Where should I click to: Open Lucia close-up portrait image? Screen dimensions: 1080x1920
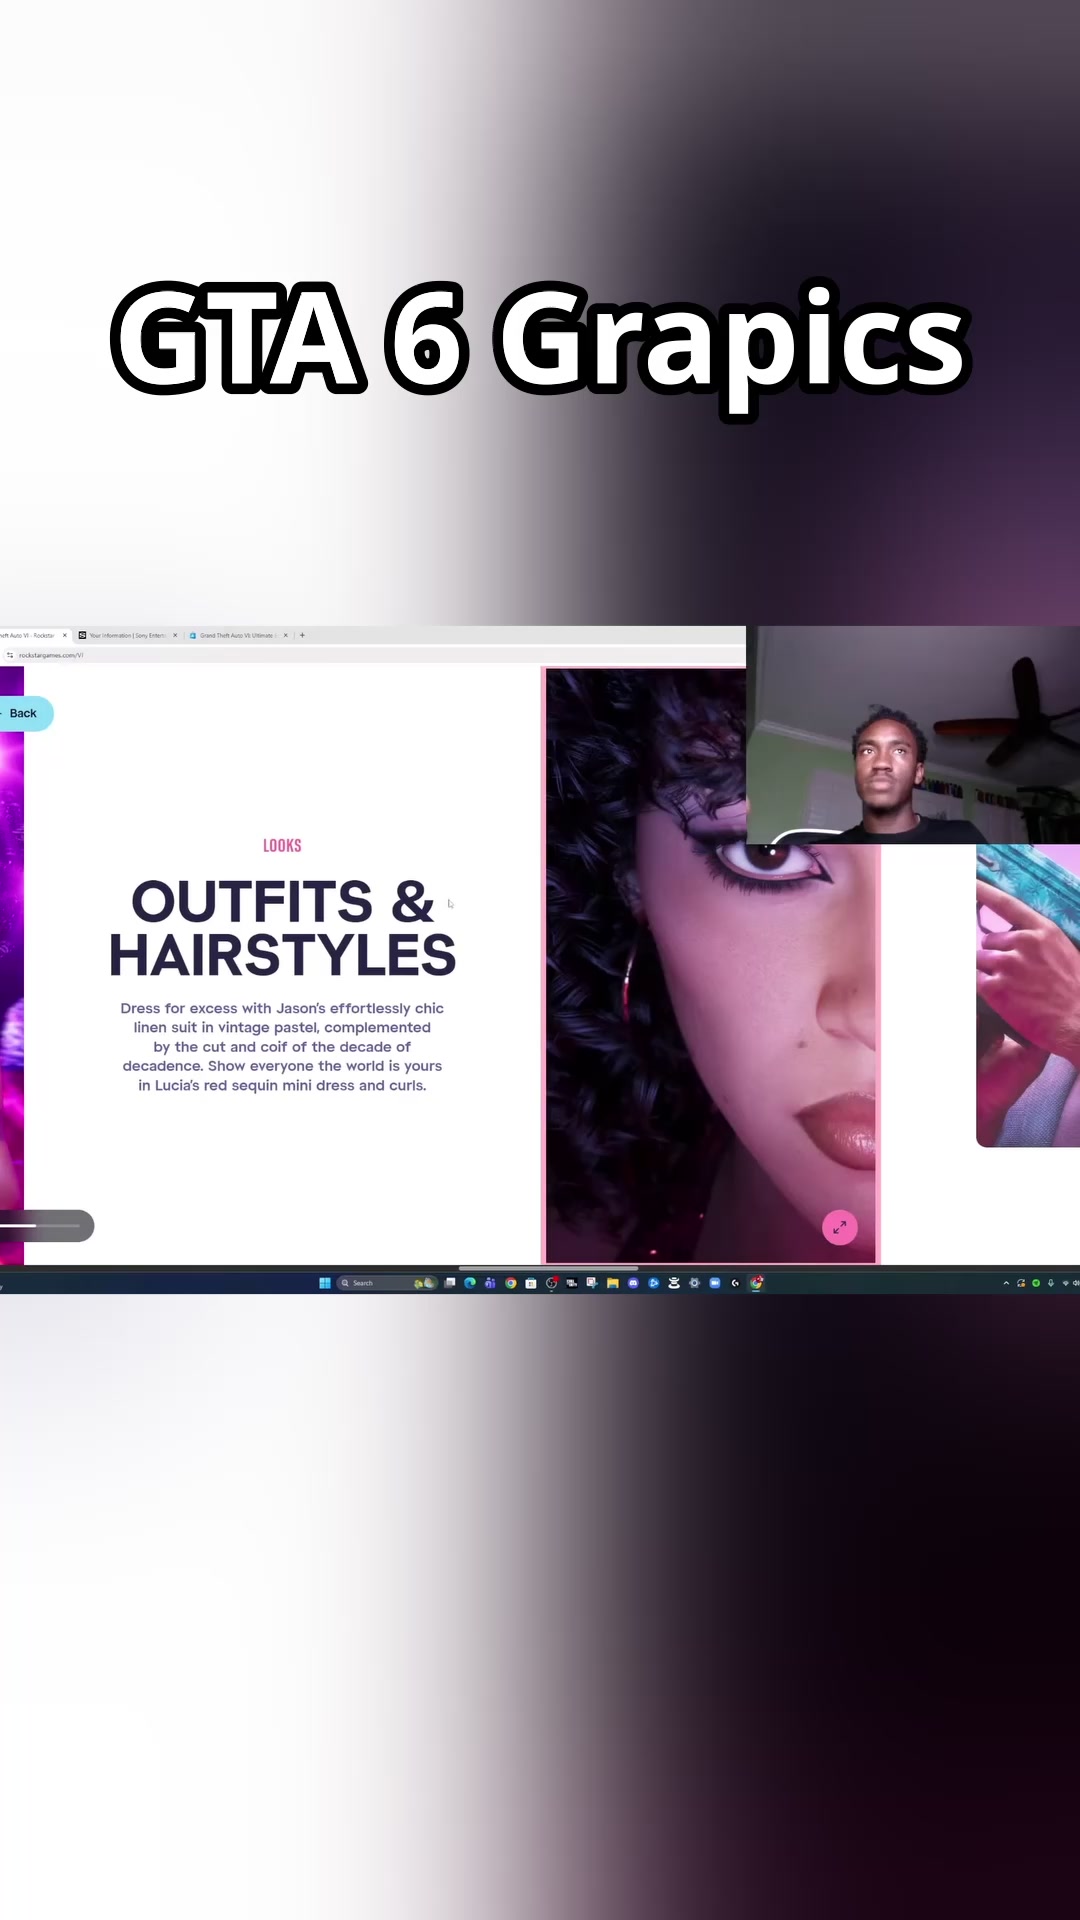pyautogui.click(x=711, y=965)
